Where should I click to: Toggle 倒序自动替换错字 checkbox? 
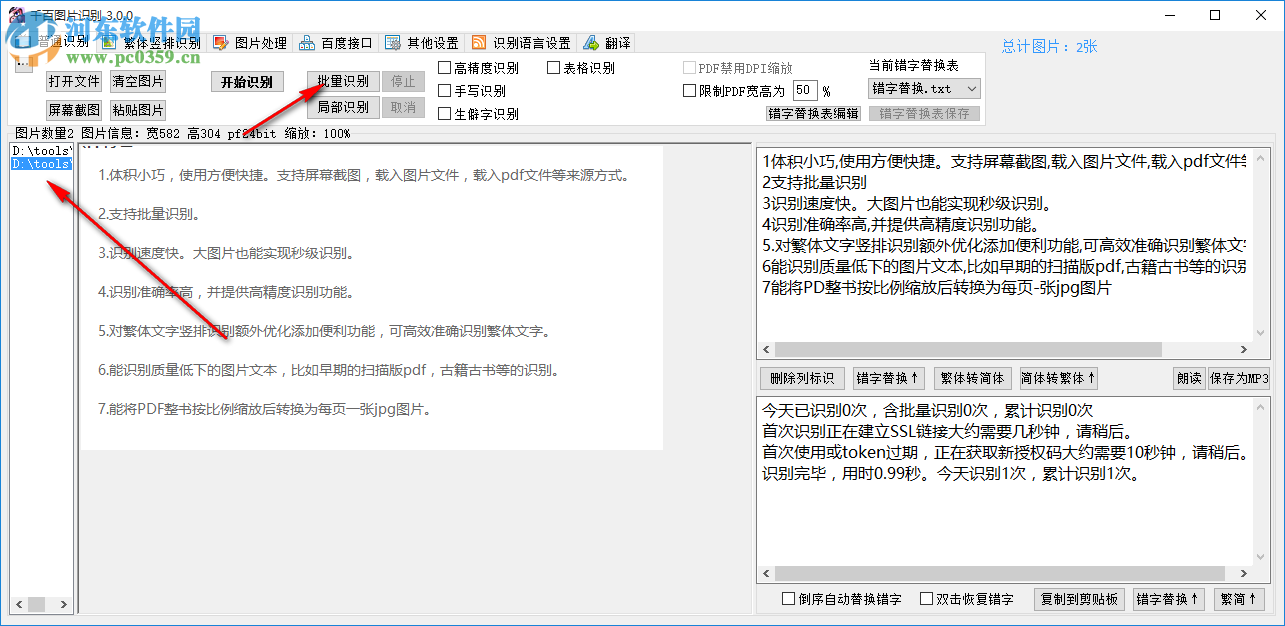click(787, 598)
